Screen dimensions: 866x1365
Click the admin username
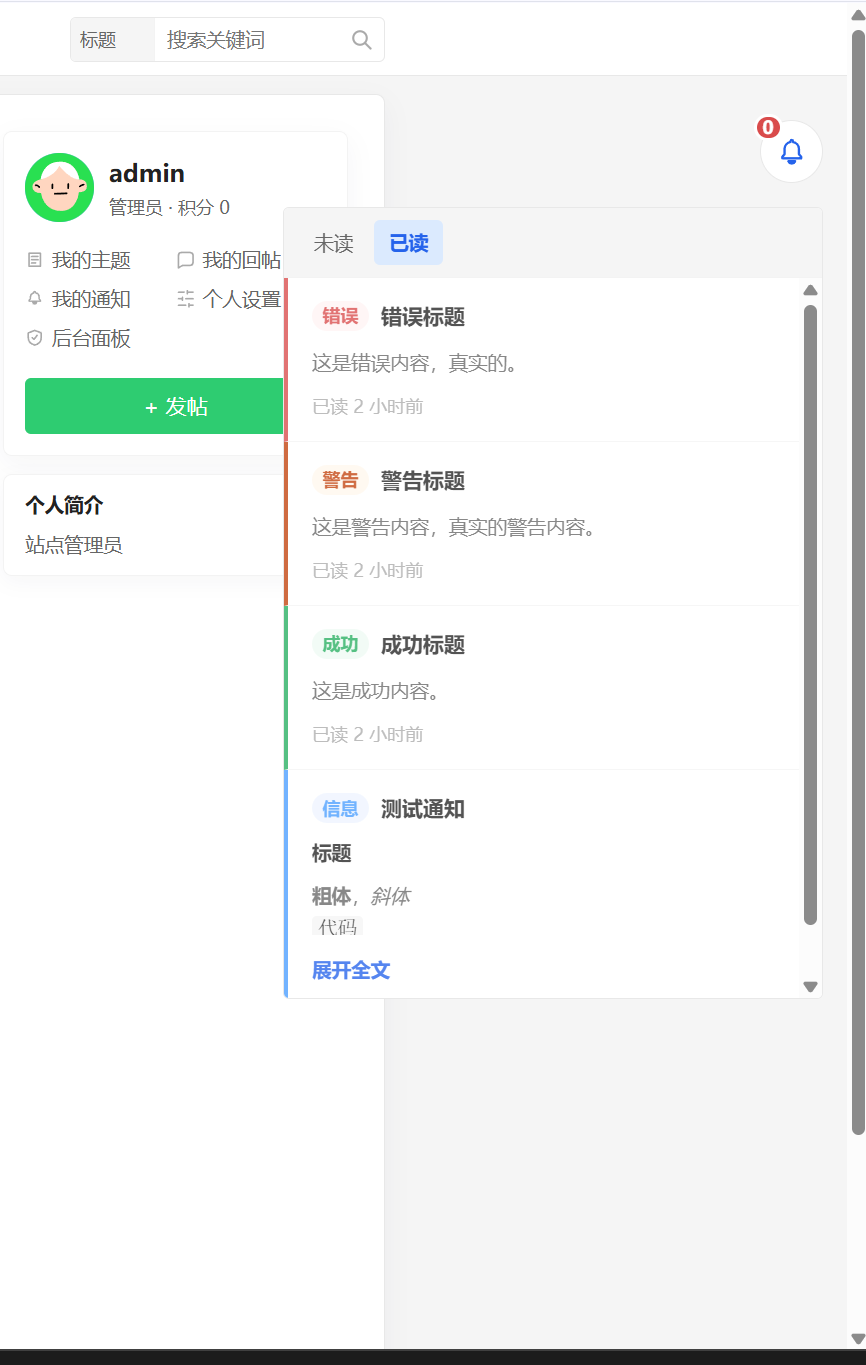pos(147,173)
